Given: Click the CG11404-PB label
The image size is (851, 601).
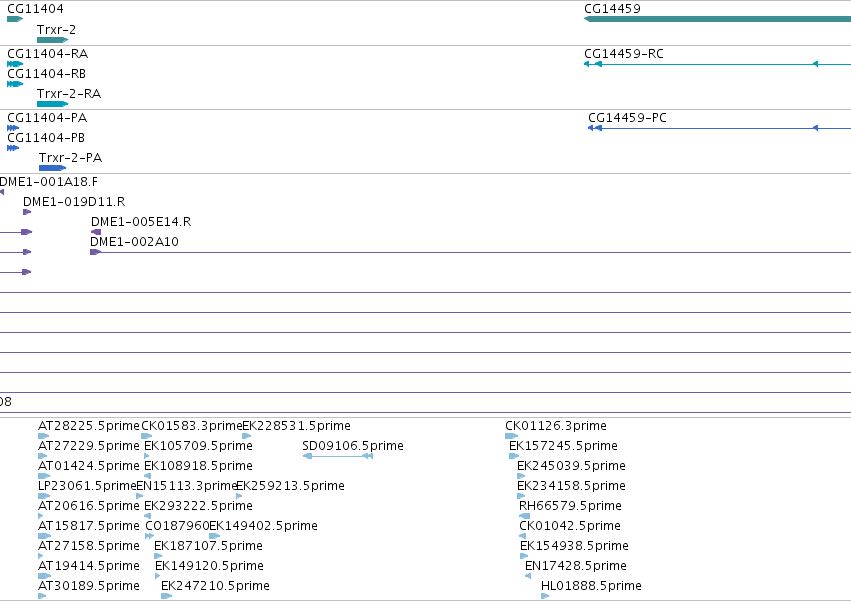Looking at the screenshot, I should pos(46,138).
